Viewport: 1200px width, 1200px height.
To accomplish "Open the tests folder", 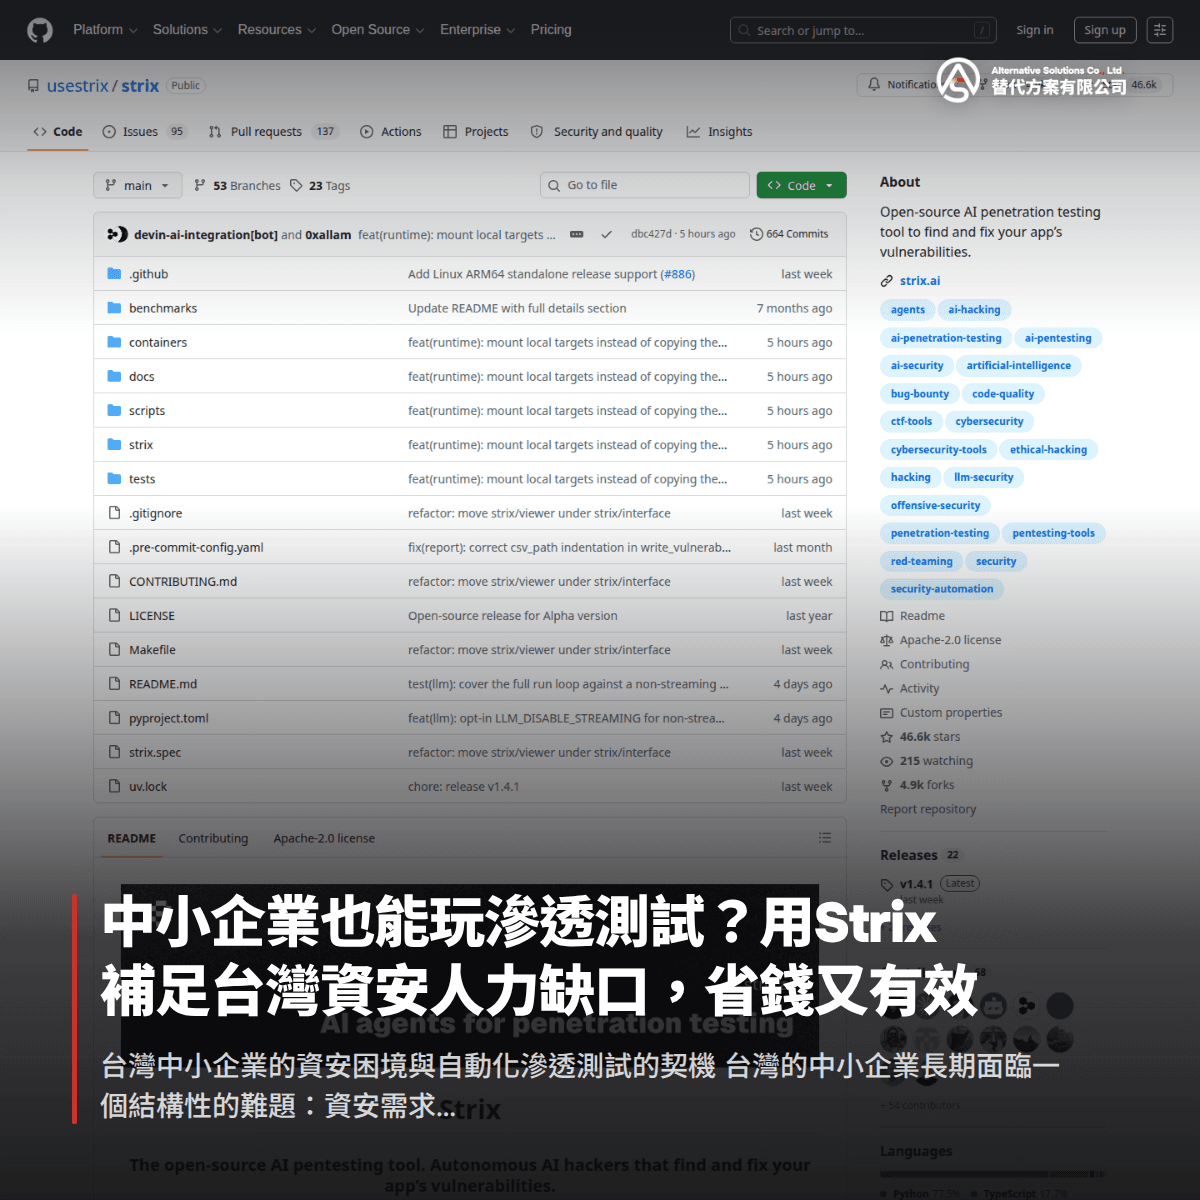I will tap(142, 479).
